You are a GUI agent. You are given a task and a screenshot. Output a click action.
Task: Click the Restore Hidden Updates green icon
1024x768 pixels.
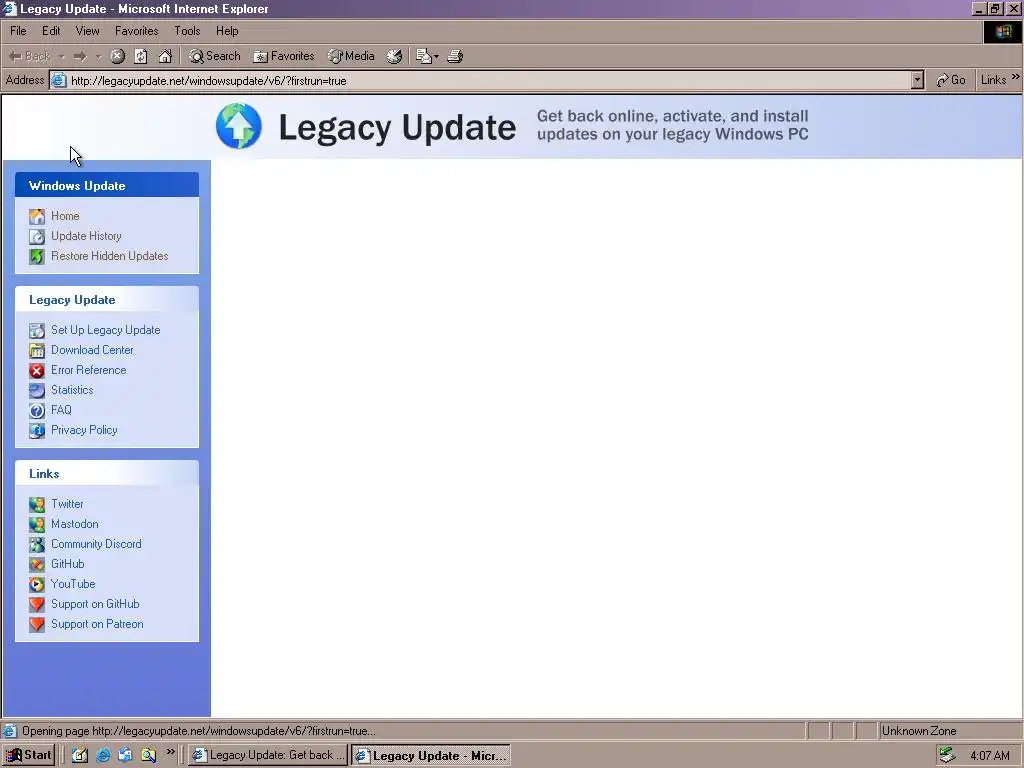coord(37,257)
